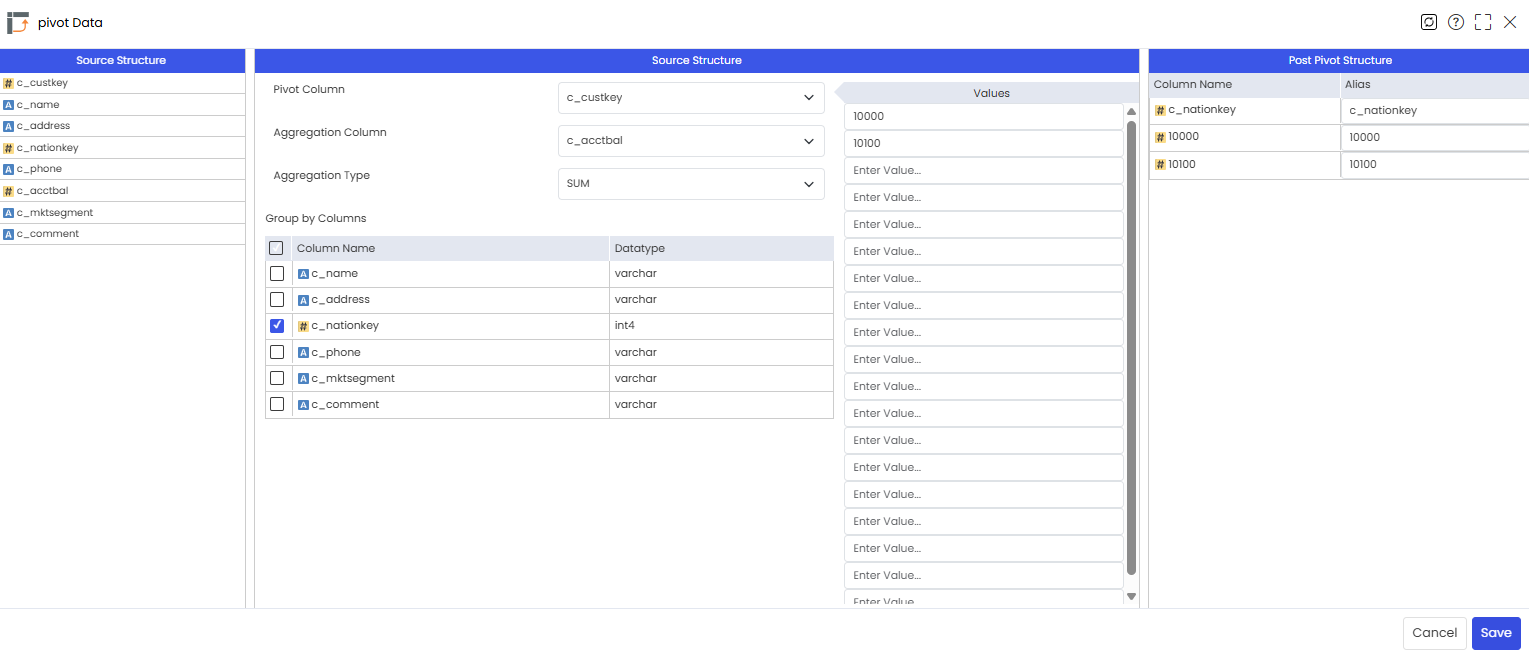Click the refresh icon in the title bar
The width and height of the screenshot is (1529, 656).
coord(1429,22)
